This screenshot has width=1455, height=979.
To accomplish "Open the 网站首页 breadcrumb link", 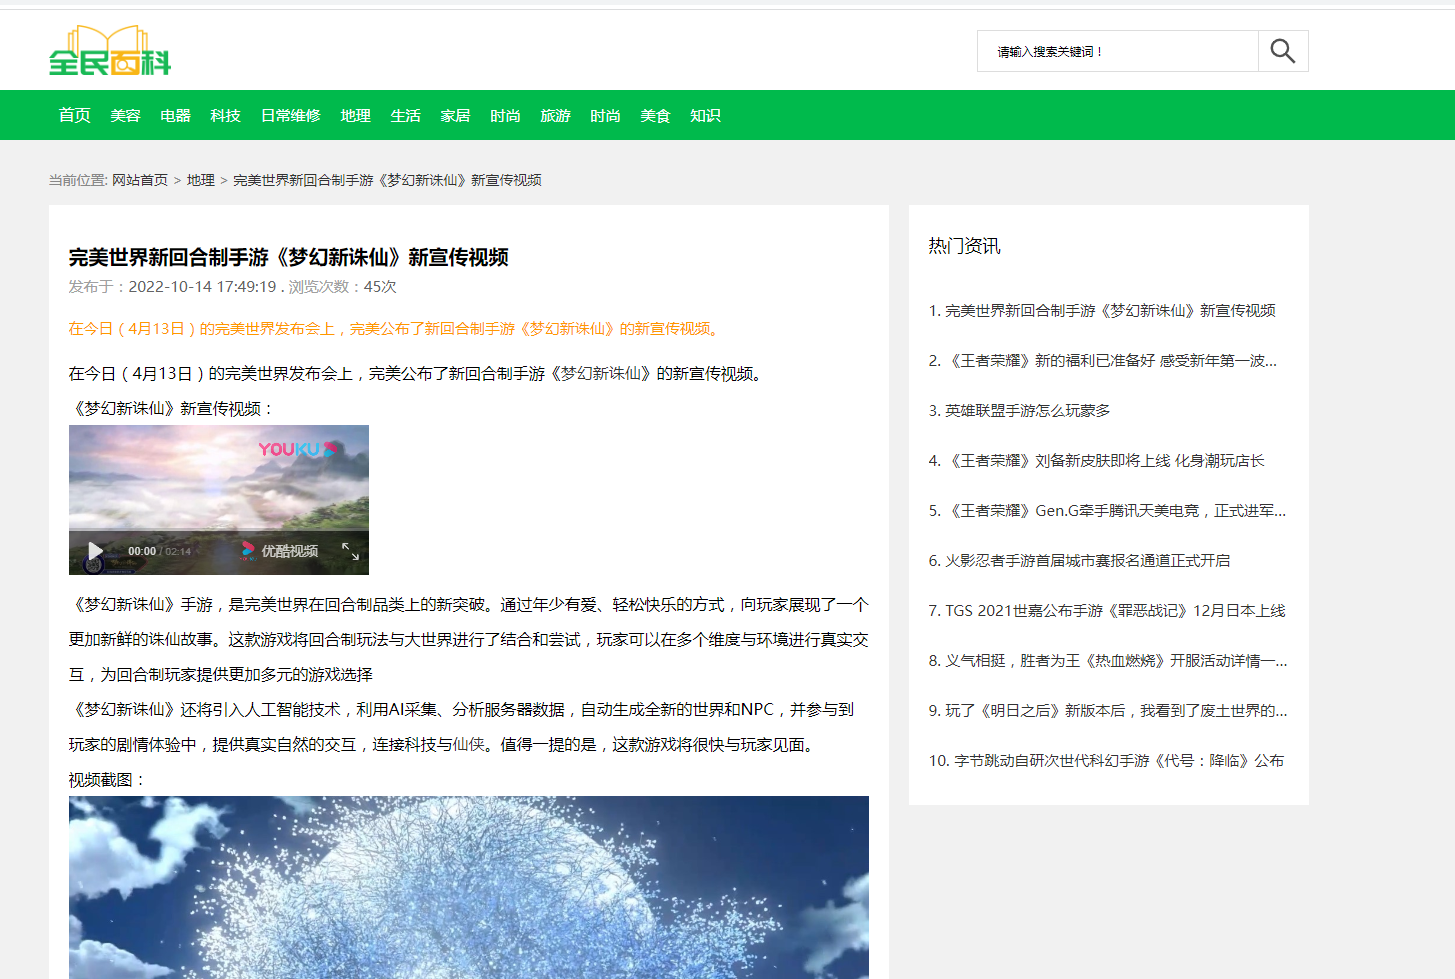I will (x=139, y=180).
